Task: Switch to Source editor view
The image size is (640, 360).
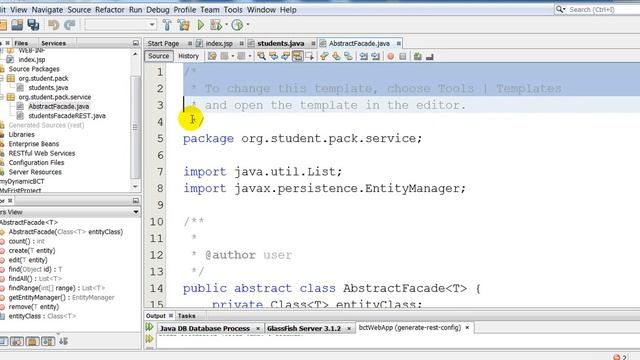Action: (158, 56)
